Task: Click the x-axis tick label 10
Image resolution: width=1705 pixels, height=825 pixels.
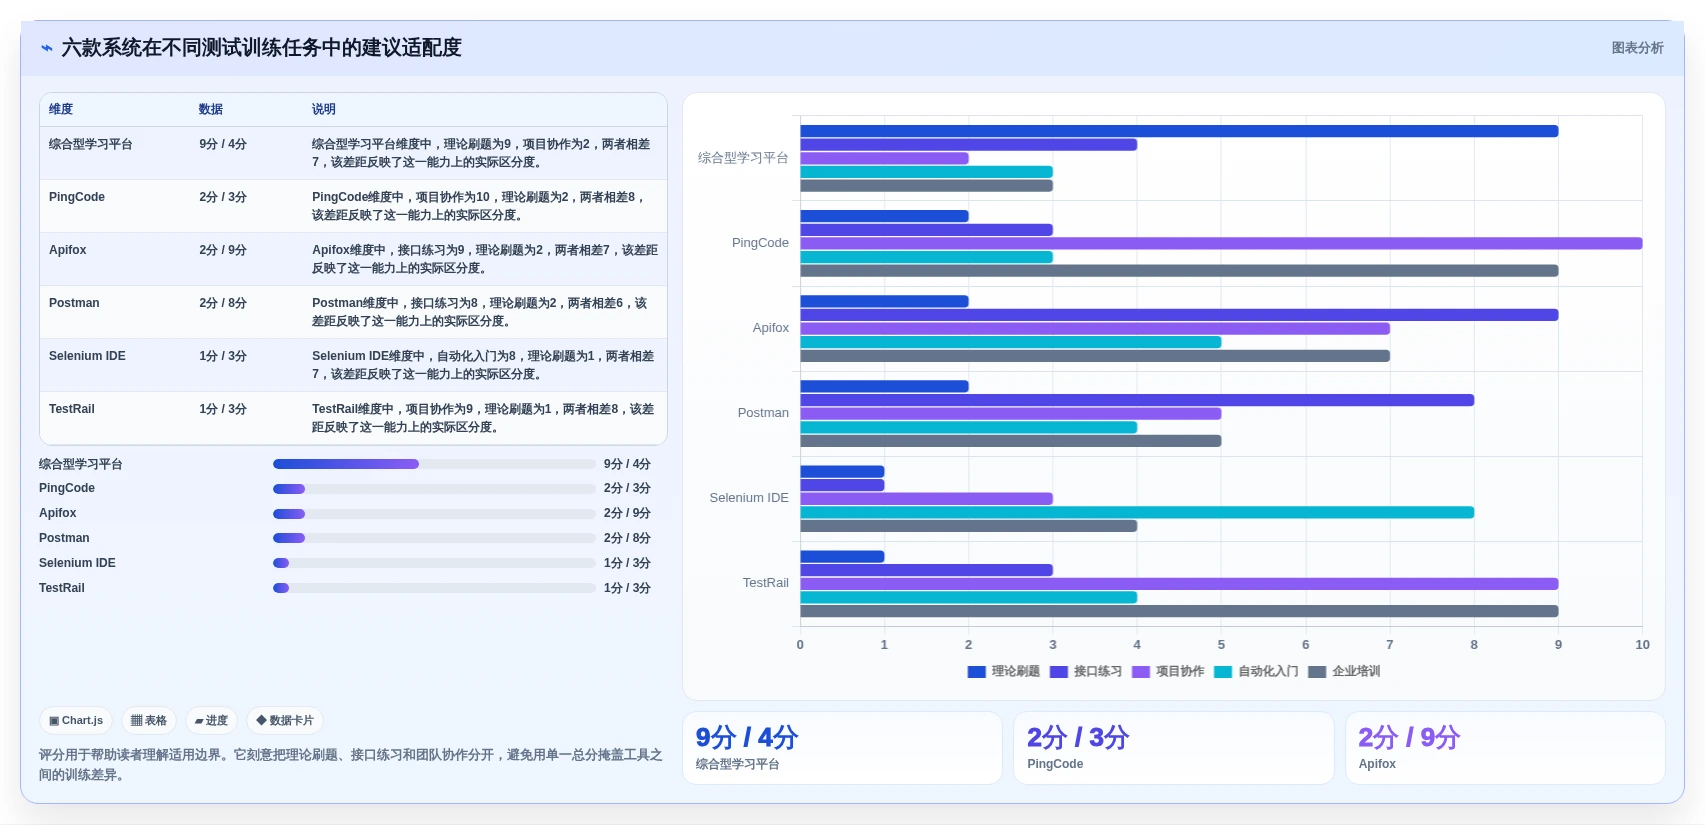Action: 1642,645
